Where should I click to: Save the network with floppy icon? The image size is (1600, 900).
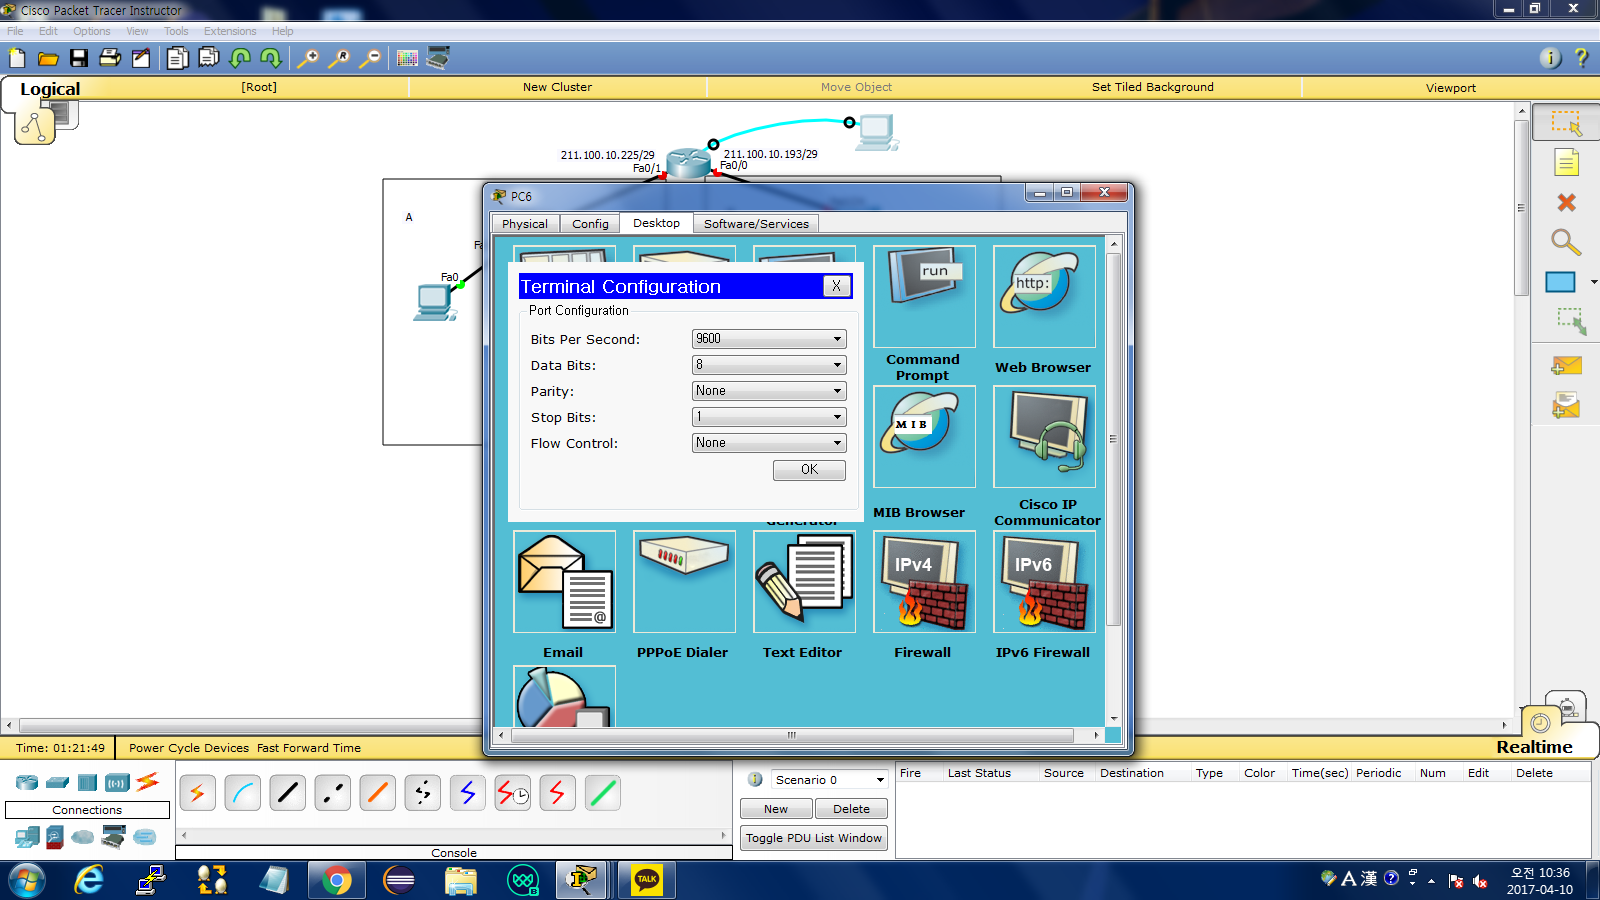pyautogui.click(x=79, y=58)
